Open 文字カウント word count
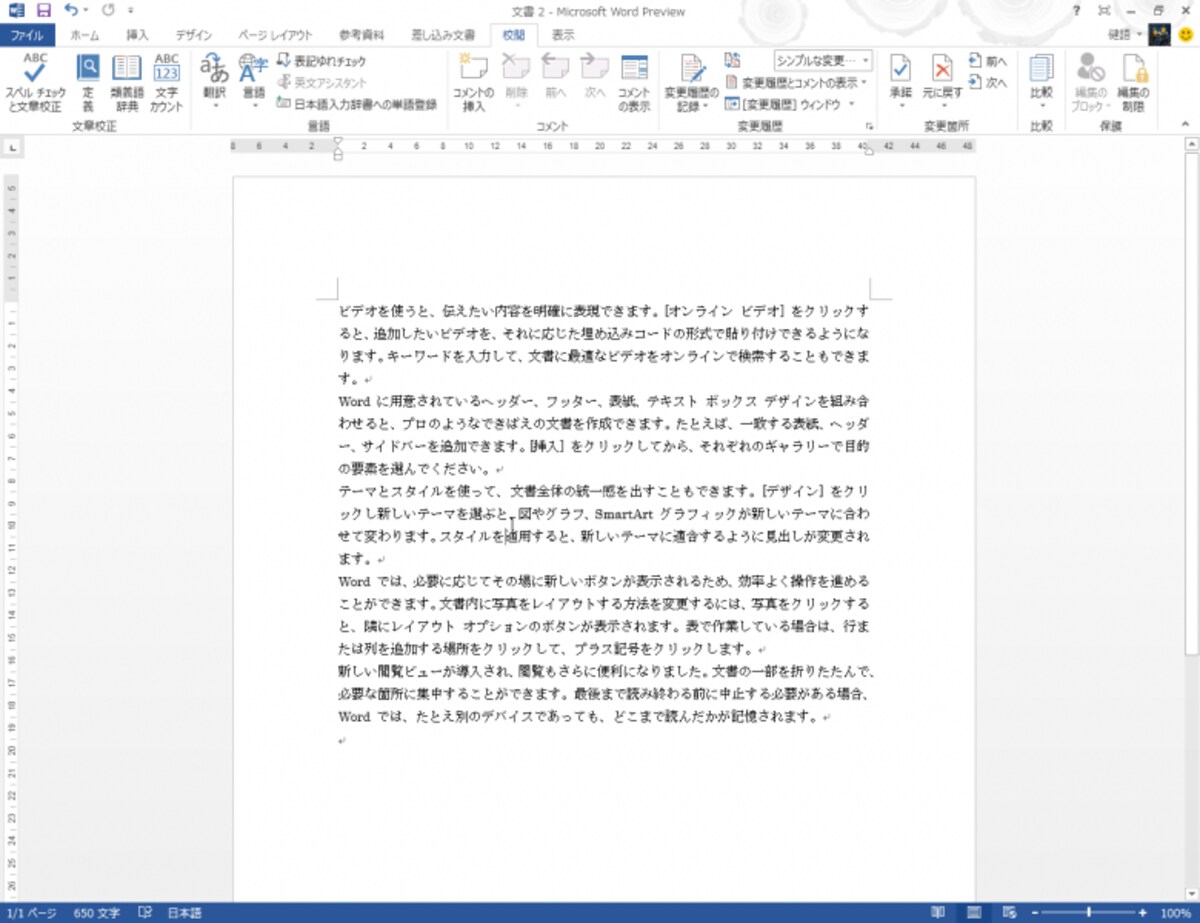 [166, 82]
